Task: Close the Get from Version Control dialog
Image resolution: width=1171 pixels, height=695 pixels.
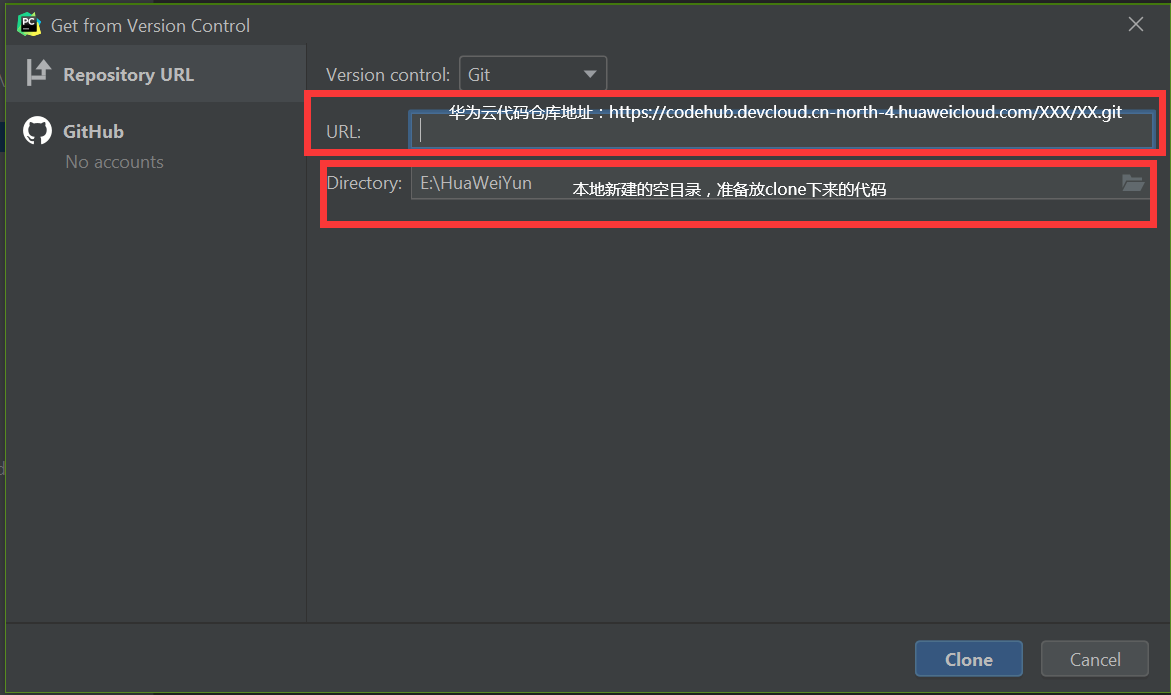Action: (1136, 25)
